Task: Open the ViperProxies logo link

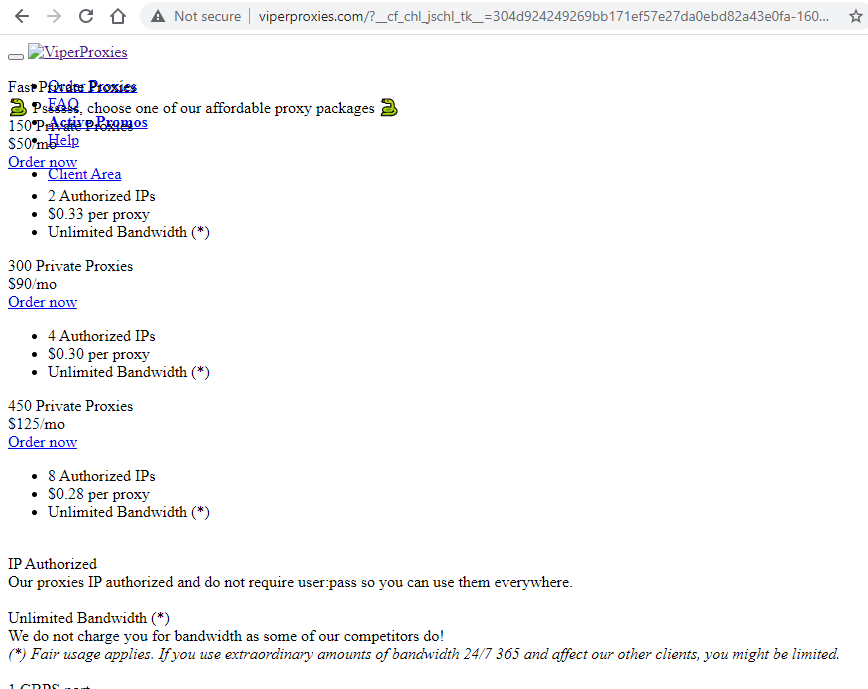Action: 78,52
